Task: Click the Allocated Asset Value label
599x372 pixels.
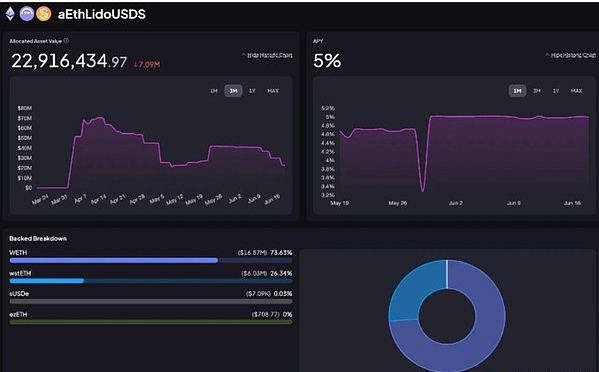Action: 36,41
